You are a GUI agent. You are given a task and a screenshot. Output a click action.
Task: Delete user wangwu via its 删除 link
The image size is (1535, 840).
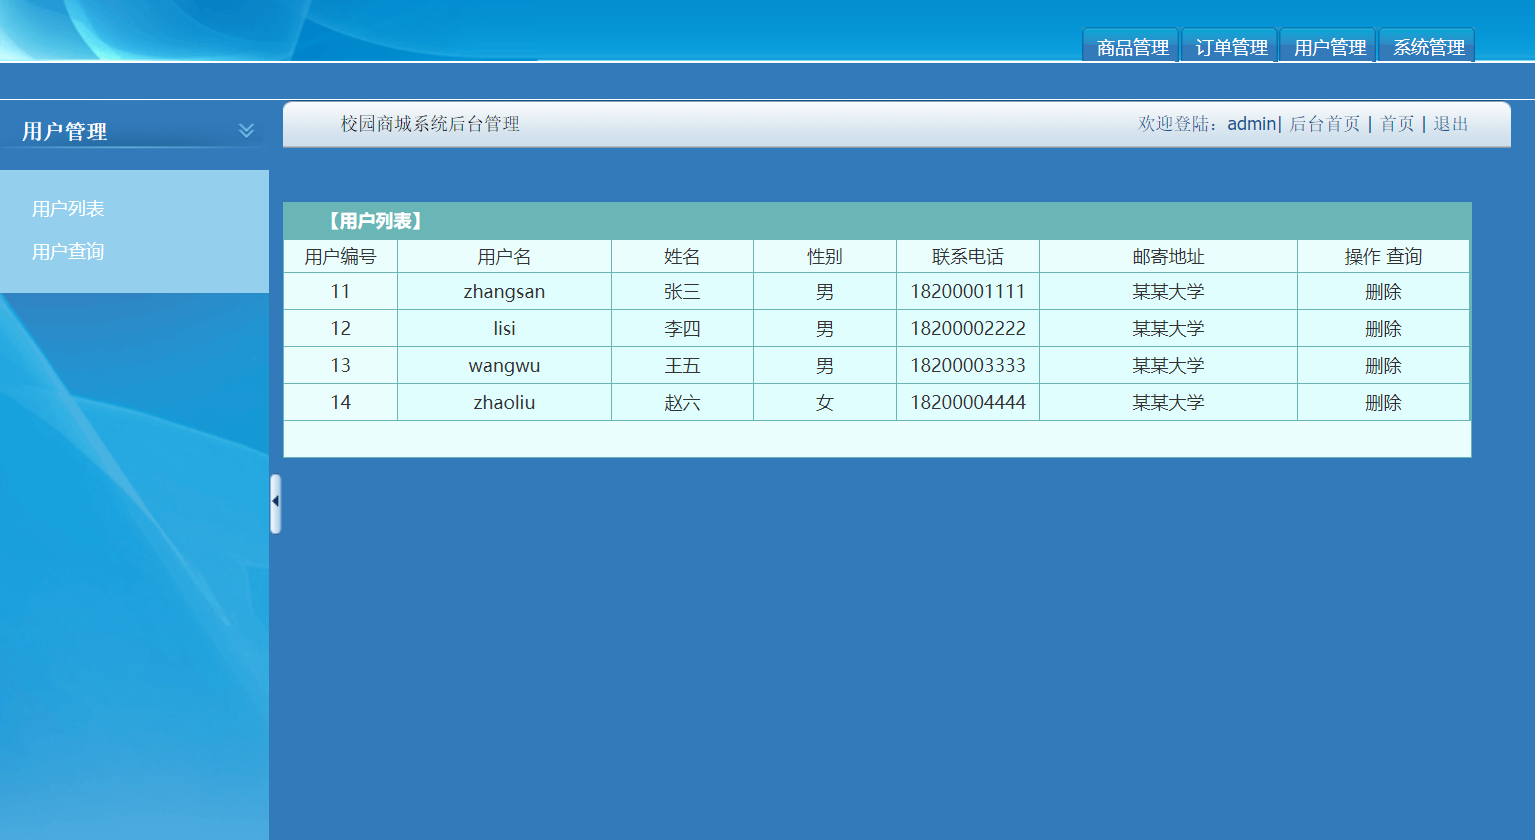(x=1383, y=366)
